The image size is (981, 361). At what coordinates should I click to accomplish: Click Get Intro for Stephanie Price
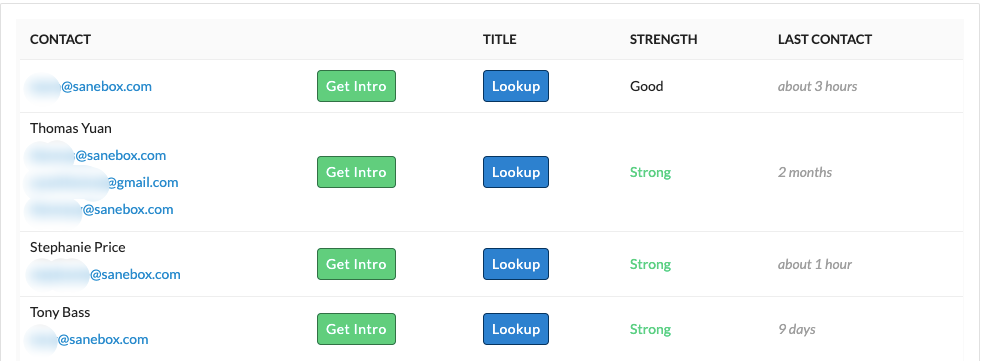356,264
